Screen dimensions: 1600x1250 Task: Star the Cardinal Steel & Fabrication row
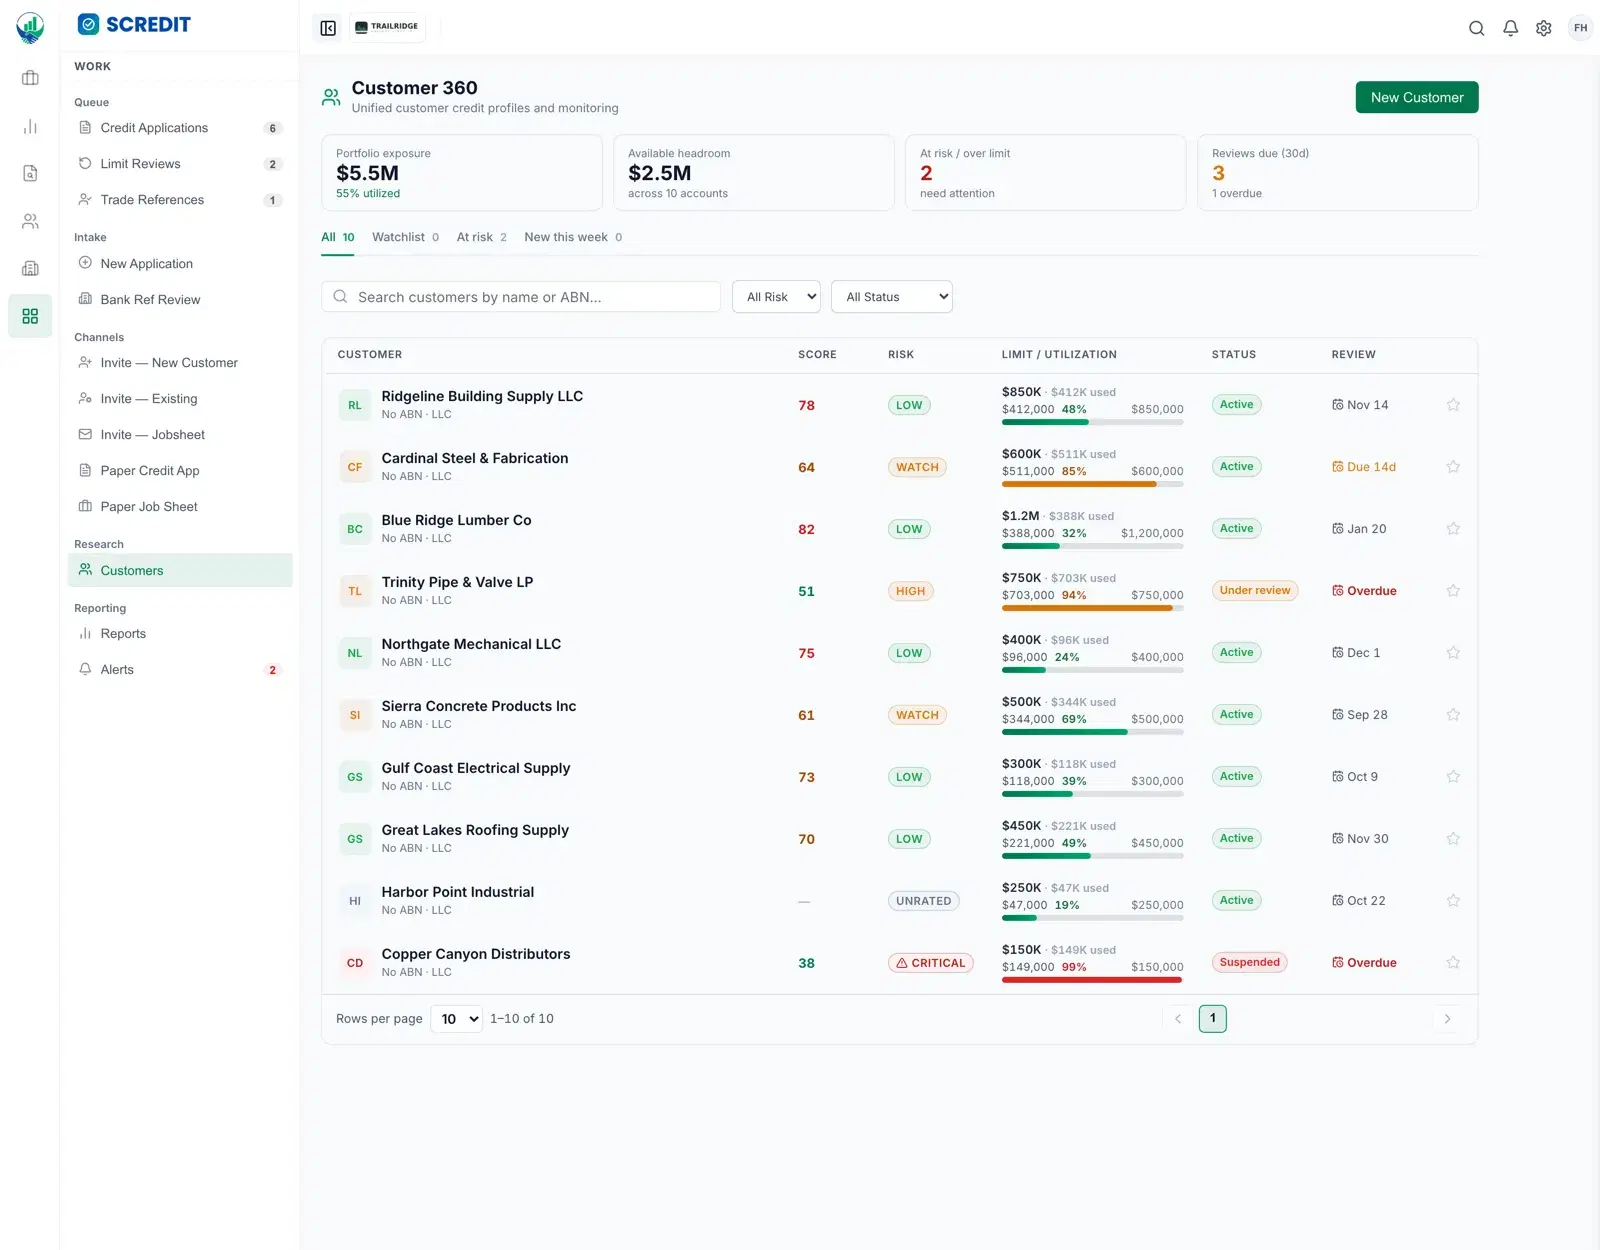(1453, 467)
